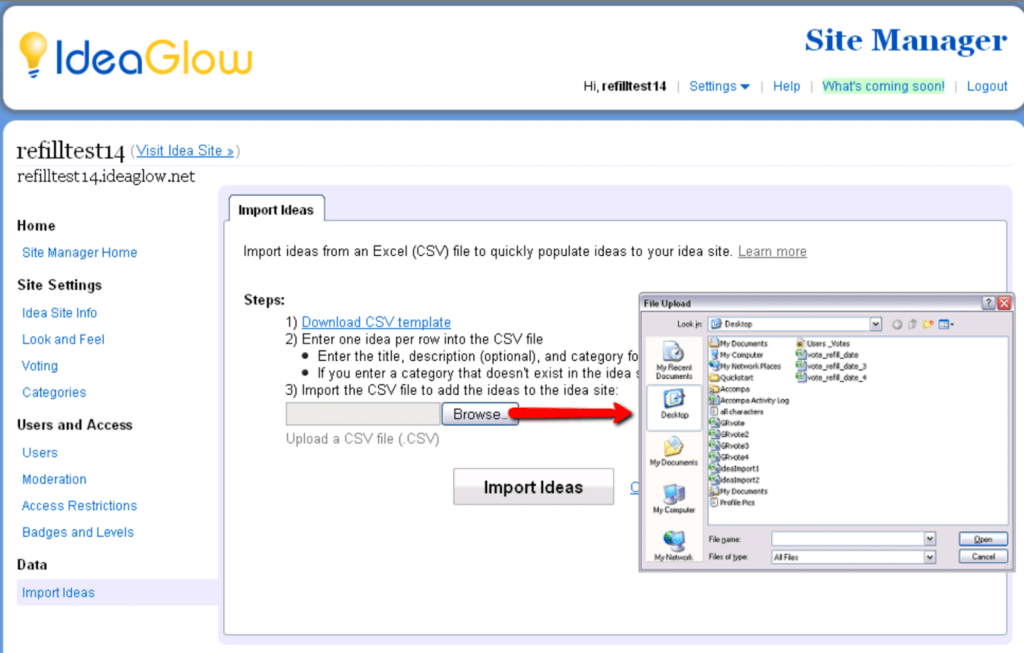This screenshot has height=653, width=1024.
Task: Select the Accompa folder in file list
Action: [x=729, y=389]
